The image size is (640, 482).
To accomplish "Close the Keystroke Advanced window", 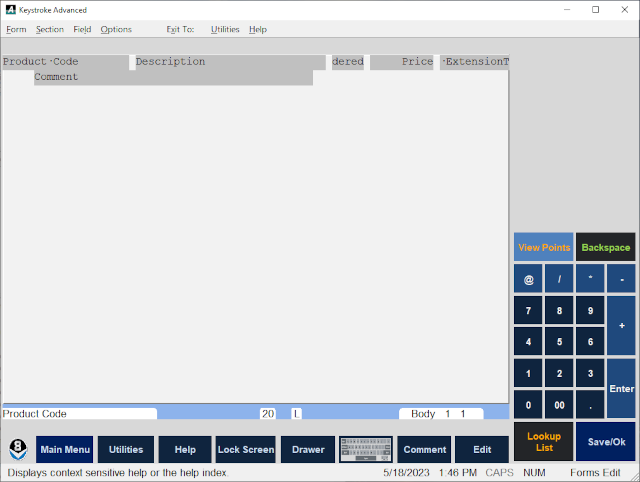I will 624,10.
